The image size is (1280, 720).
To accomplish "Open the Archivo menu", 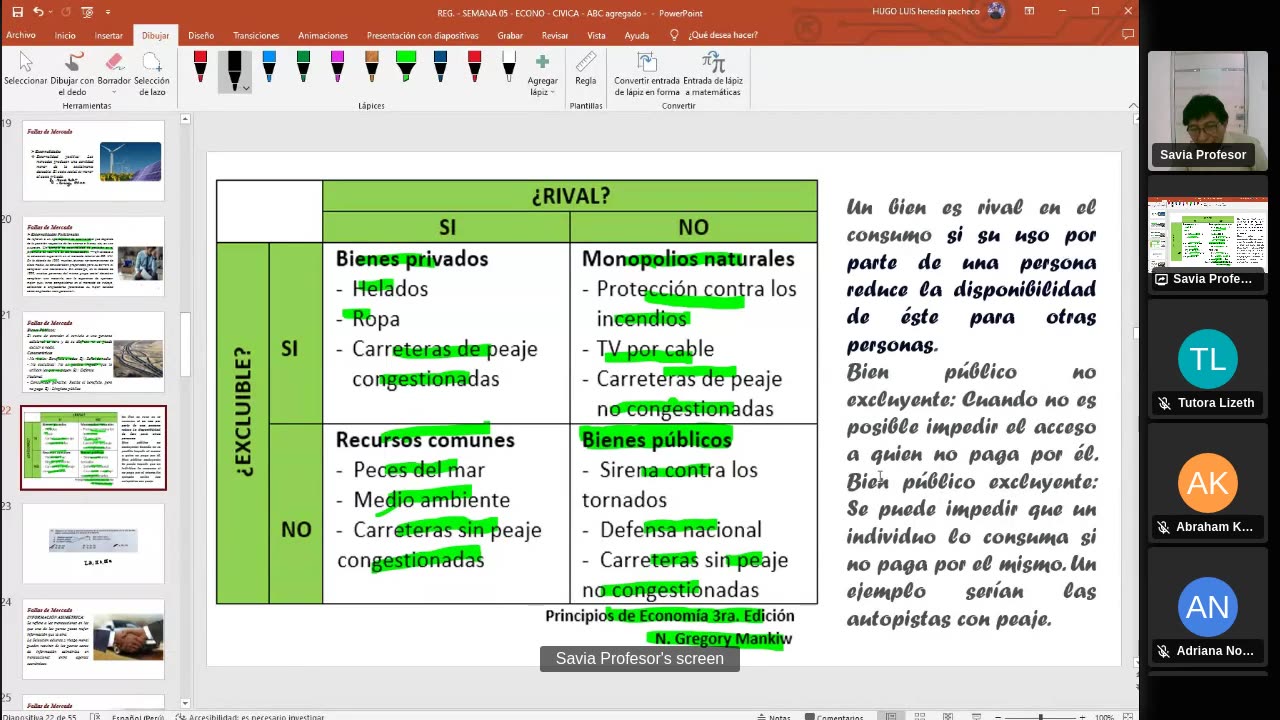I will 21,35.
